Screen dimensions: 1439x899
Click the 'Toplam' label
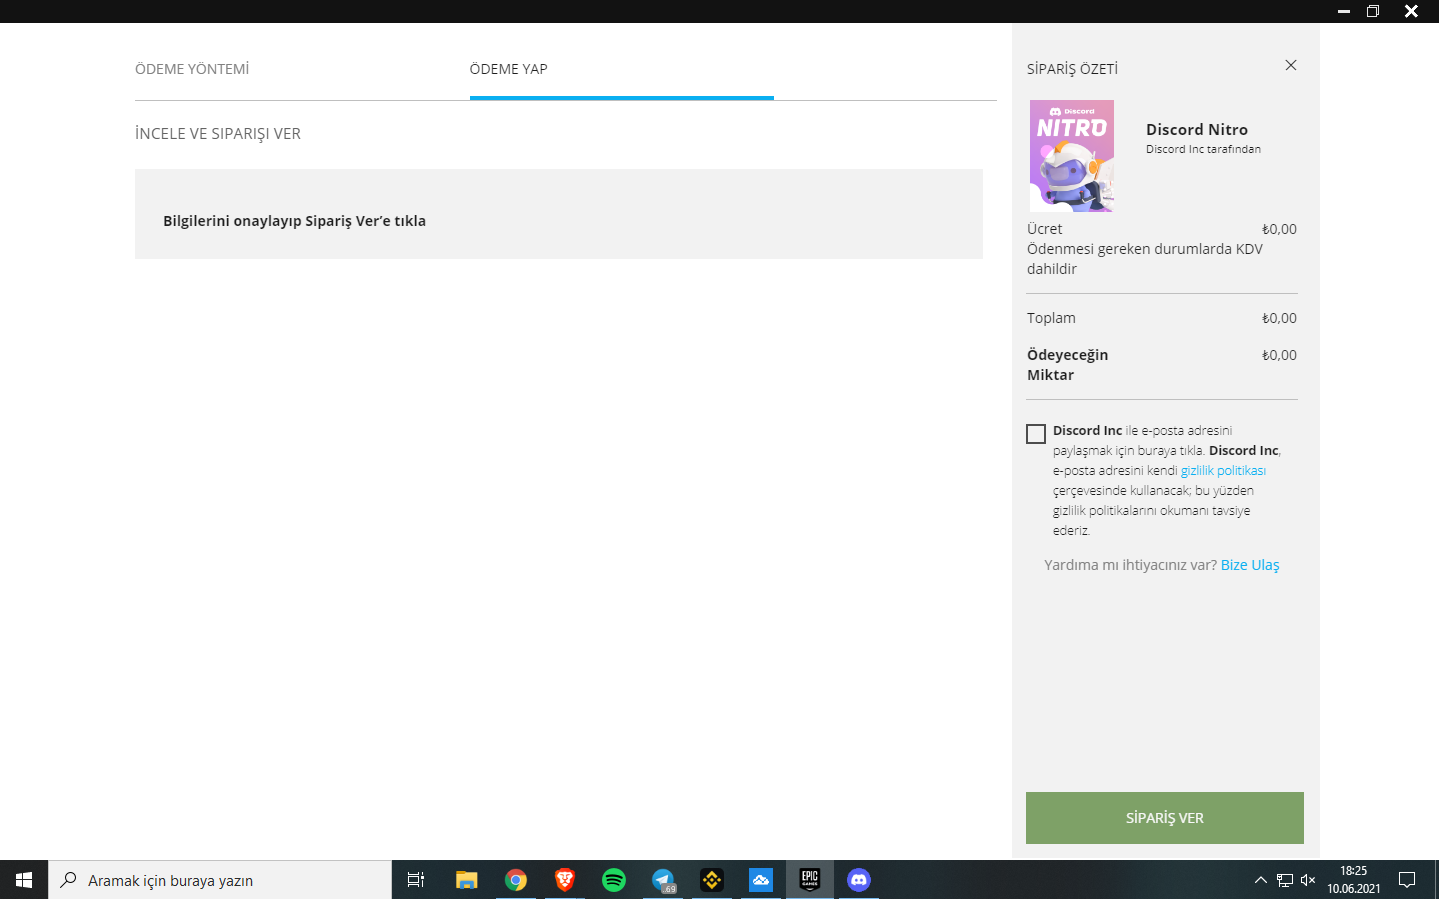click(x=1051, y=318)
